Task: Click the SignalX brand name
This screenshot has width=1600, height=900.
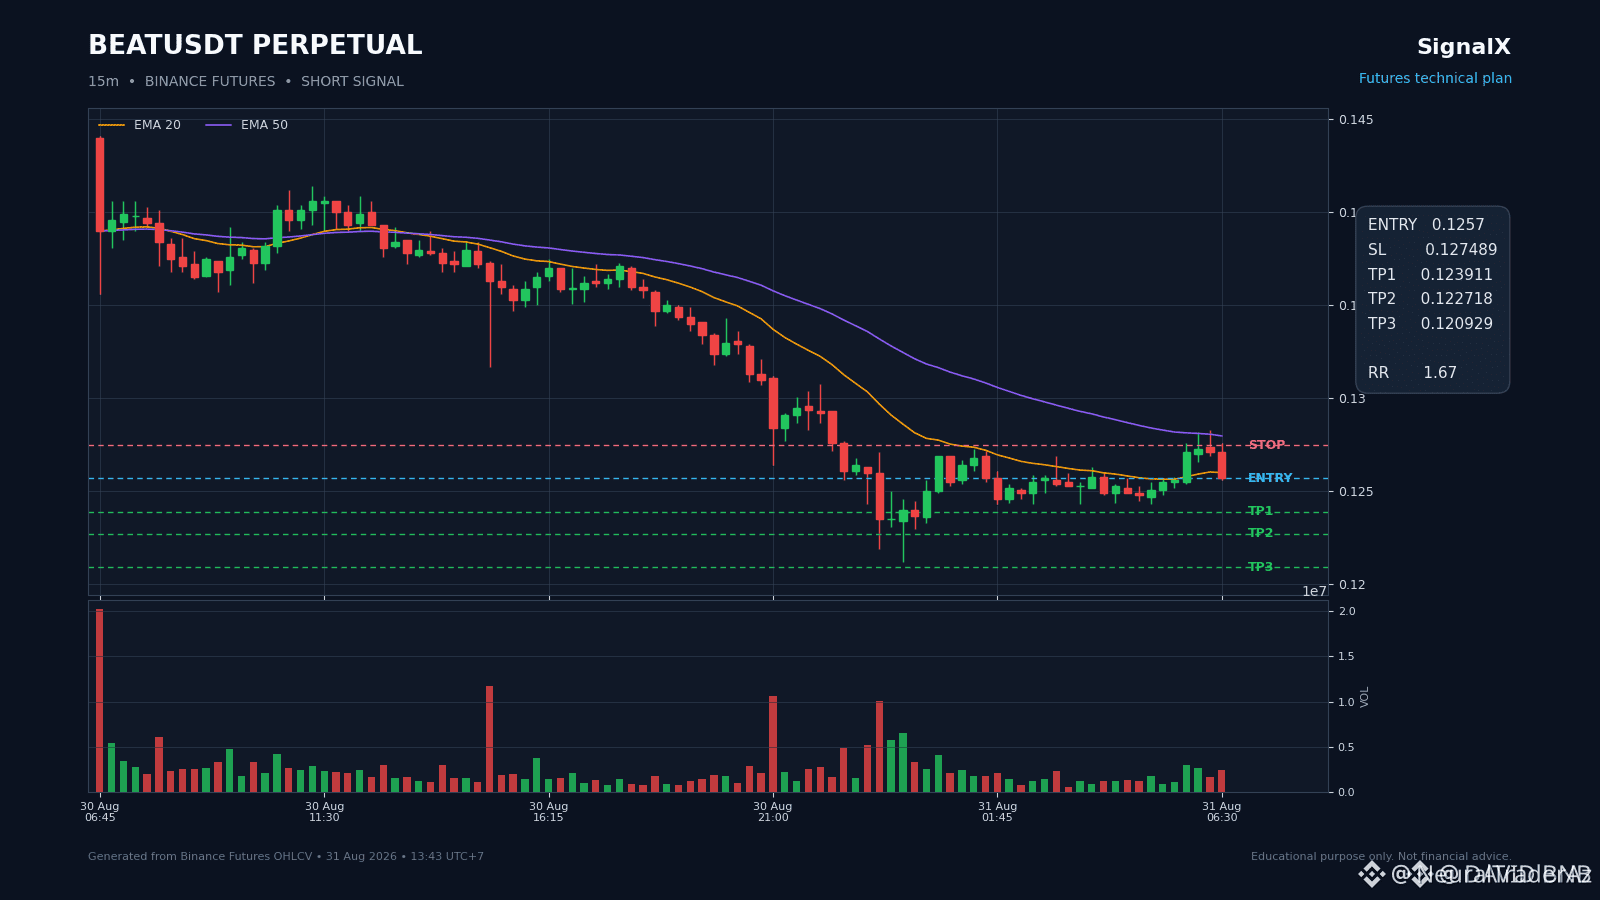Action: click(1463, 47)
